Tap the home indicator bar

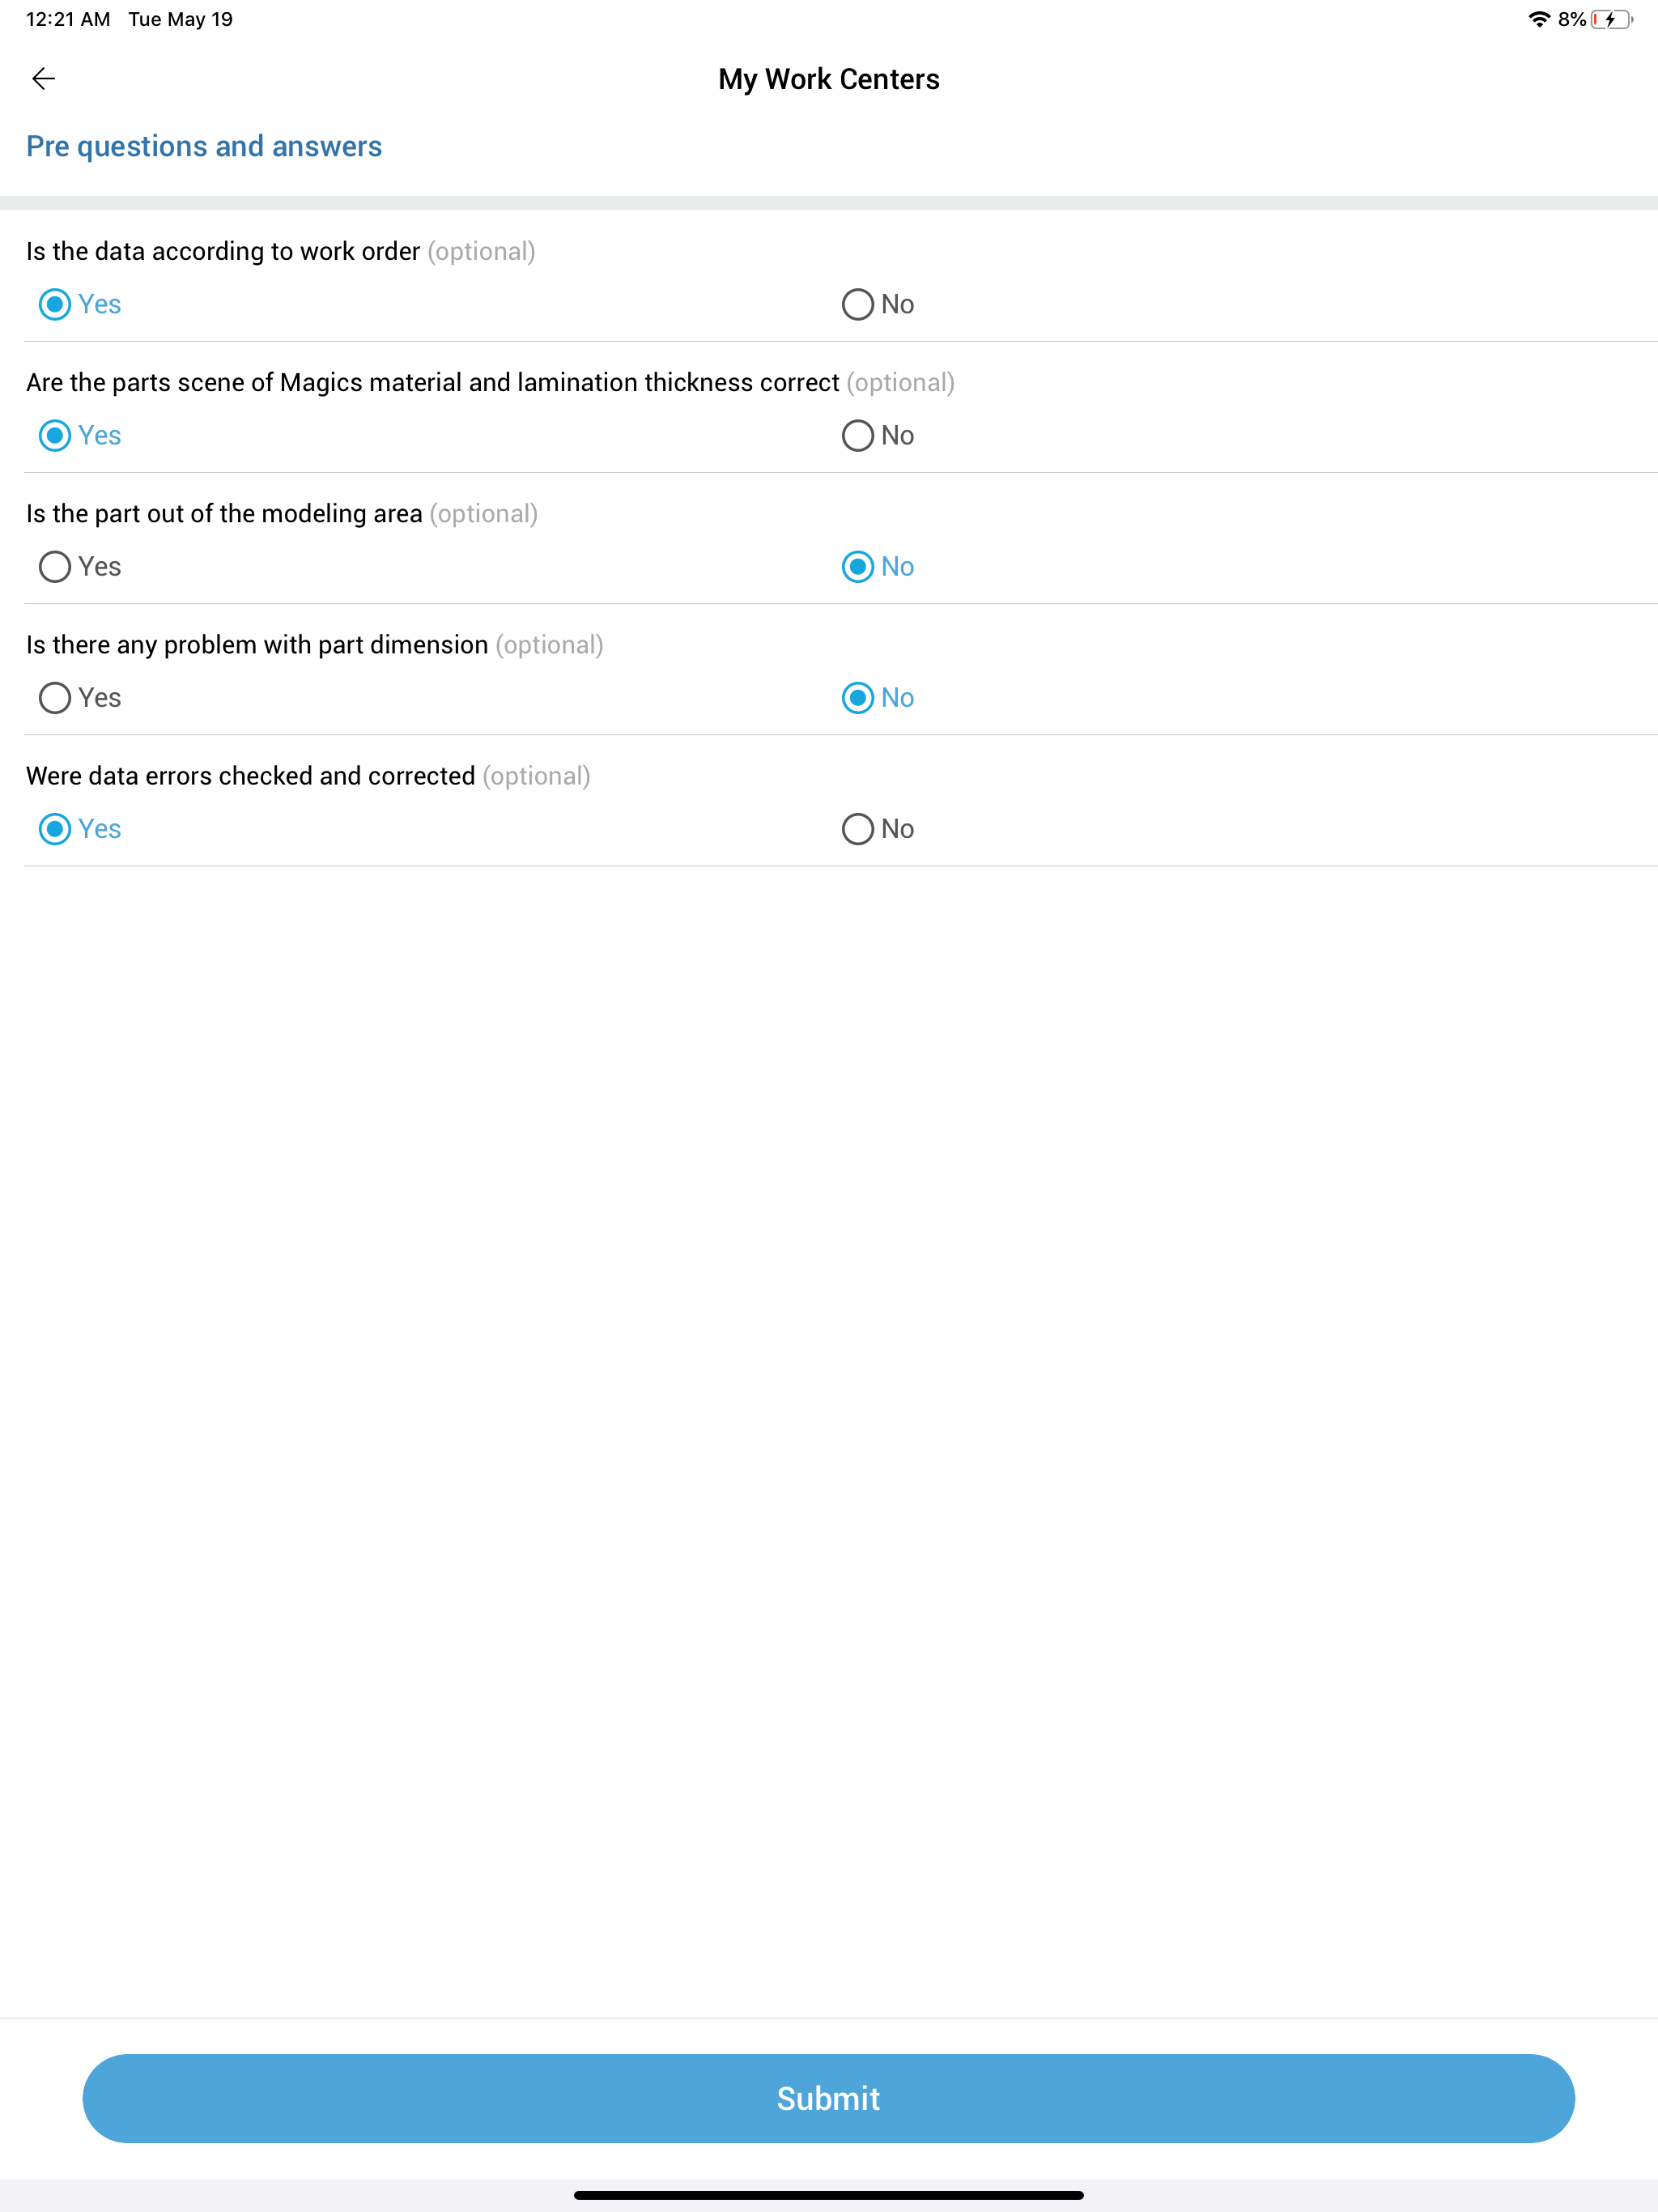click(829, 2195)
